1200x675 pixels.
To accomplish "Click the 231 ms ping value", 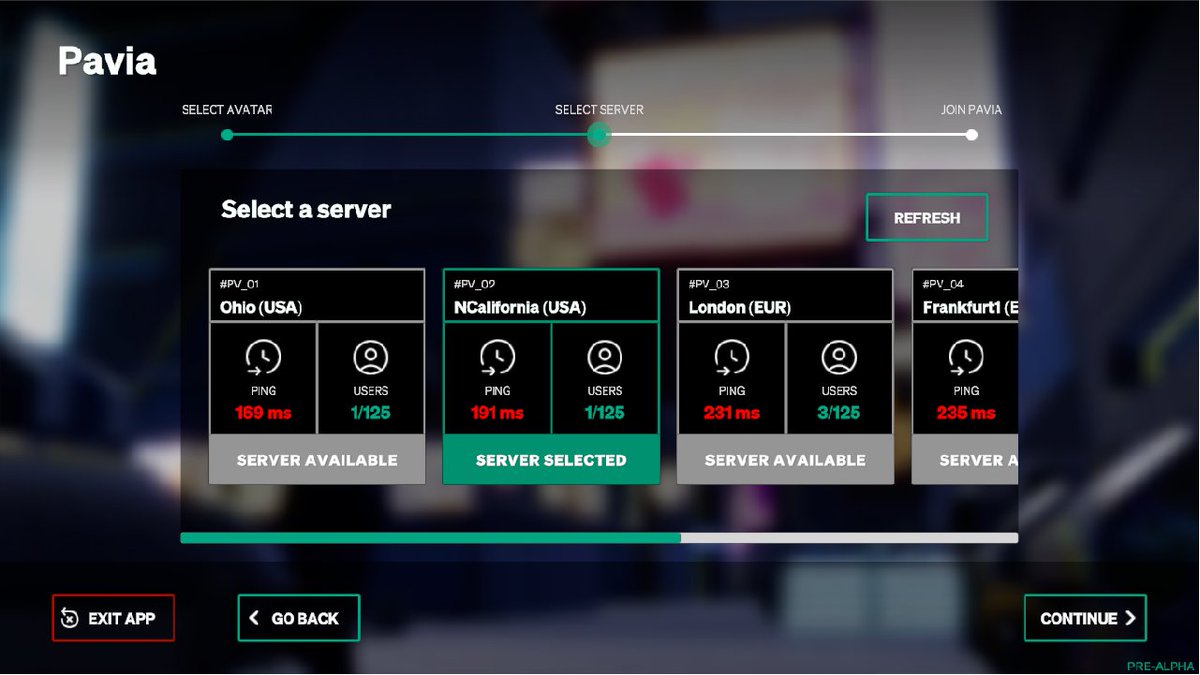I will (x=731, y=412).
